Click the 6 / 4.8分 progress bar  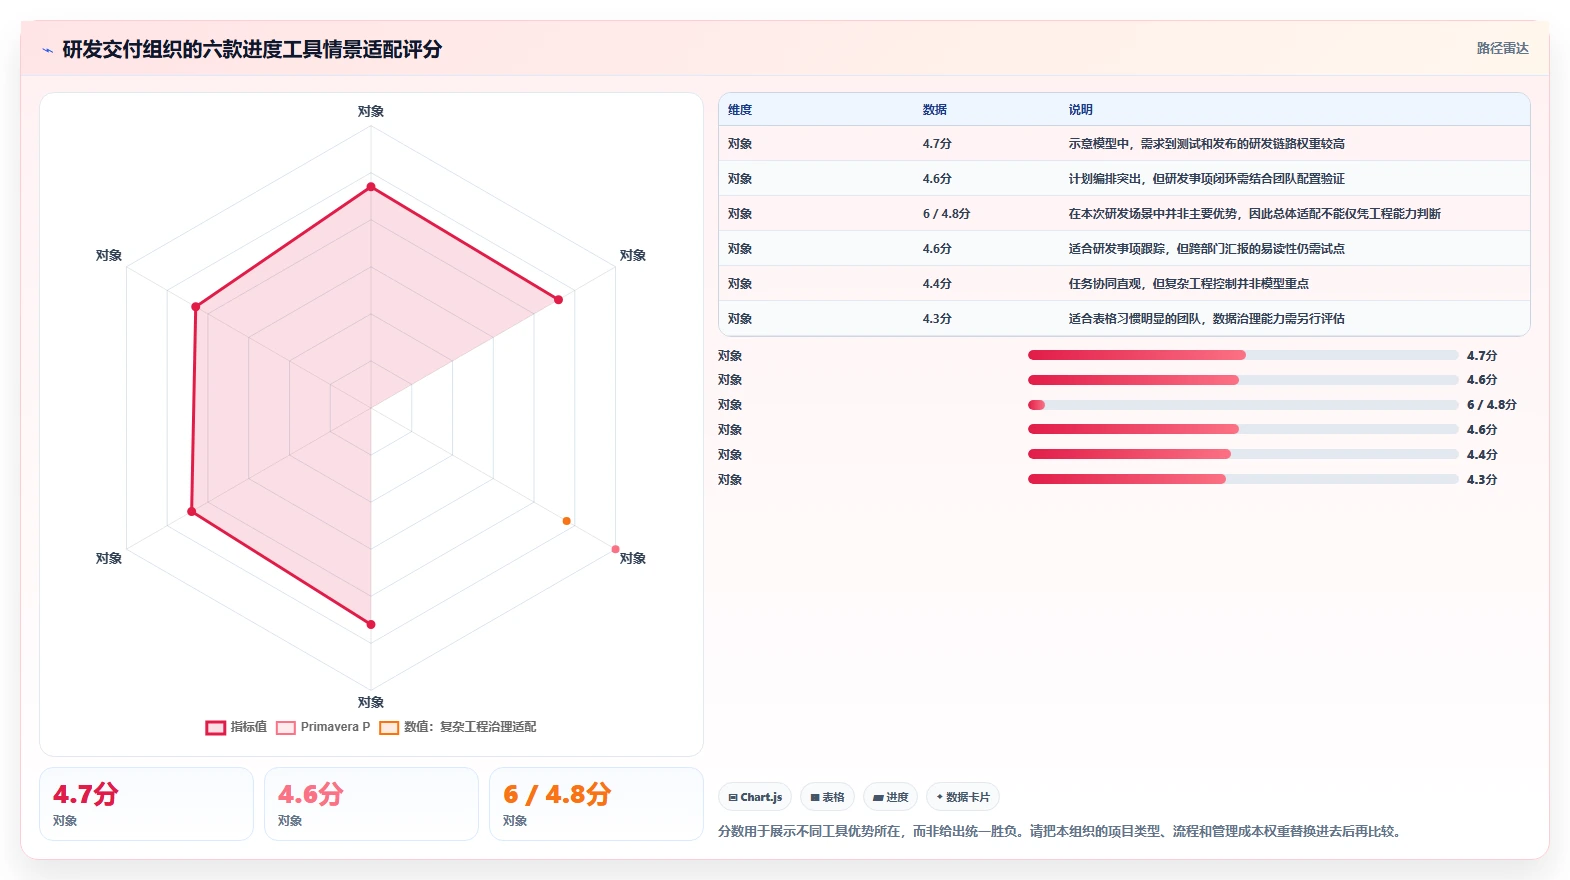click(1243, 405)
